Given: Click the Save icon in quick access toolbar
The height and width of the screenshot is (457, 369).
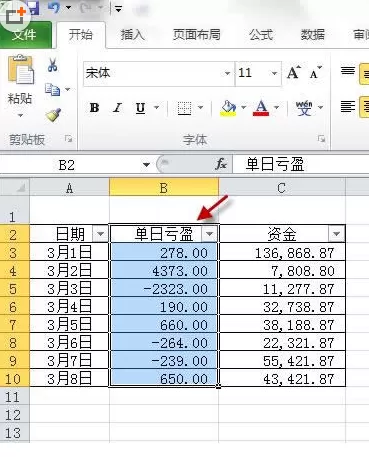Looking at the screenshot, I should click(x=34, y=7).
